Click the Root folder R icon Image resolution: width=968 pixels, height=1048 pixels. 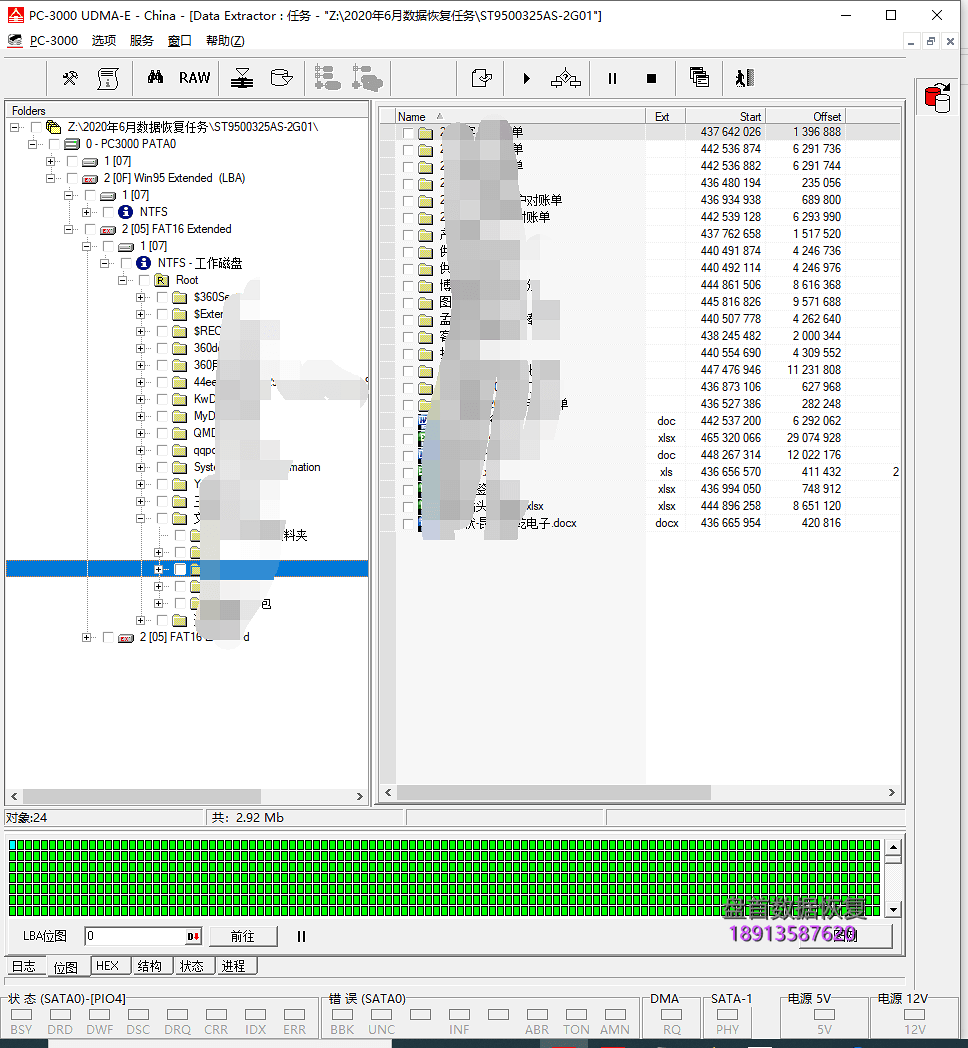161,280
